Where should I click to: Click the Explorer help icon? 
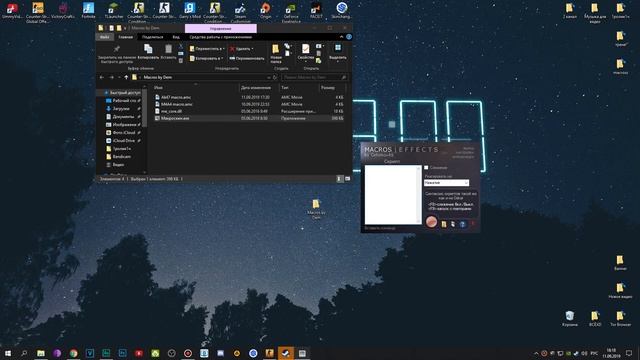[349, 37]
